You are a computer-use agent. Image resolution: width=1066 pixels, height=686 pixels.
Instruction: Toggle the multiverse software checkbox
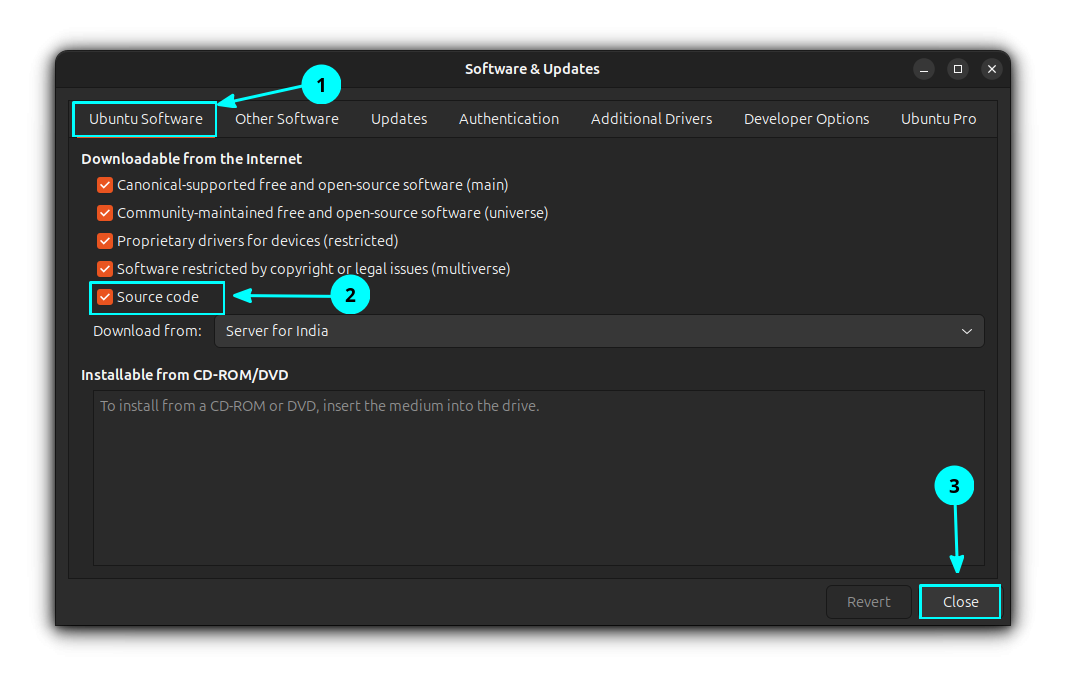point(105,269)
